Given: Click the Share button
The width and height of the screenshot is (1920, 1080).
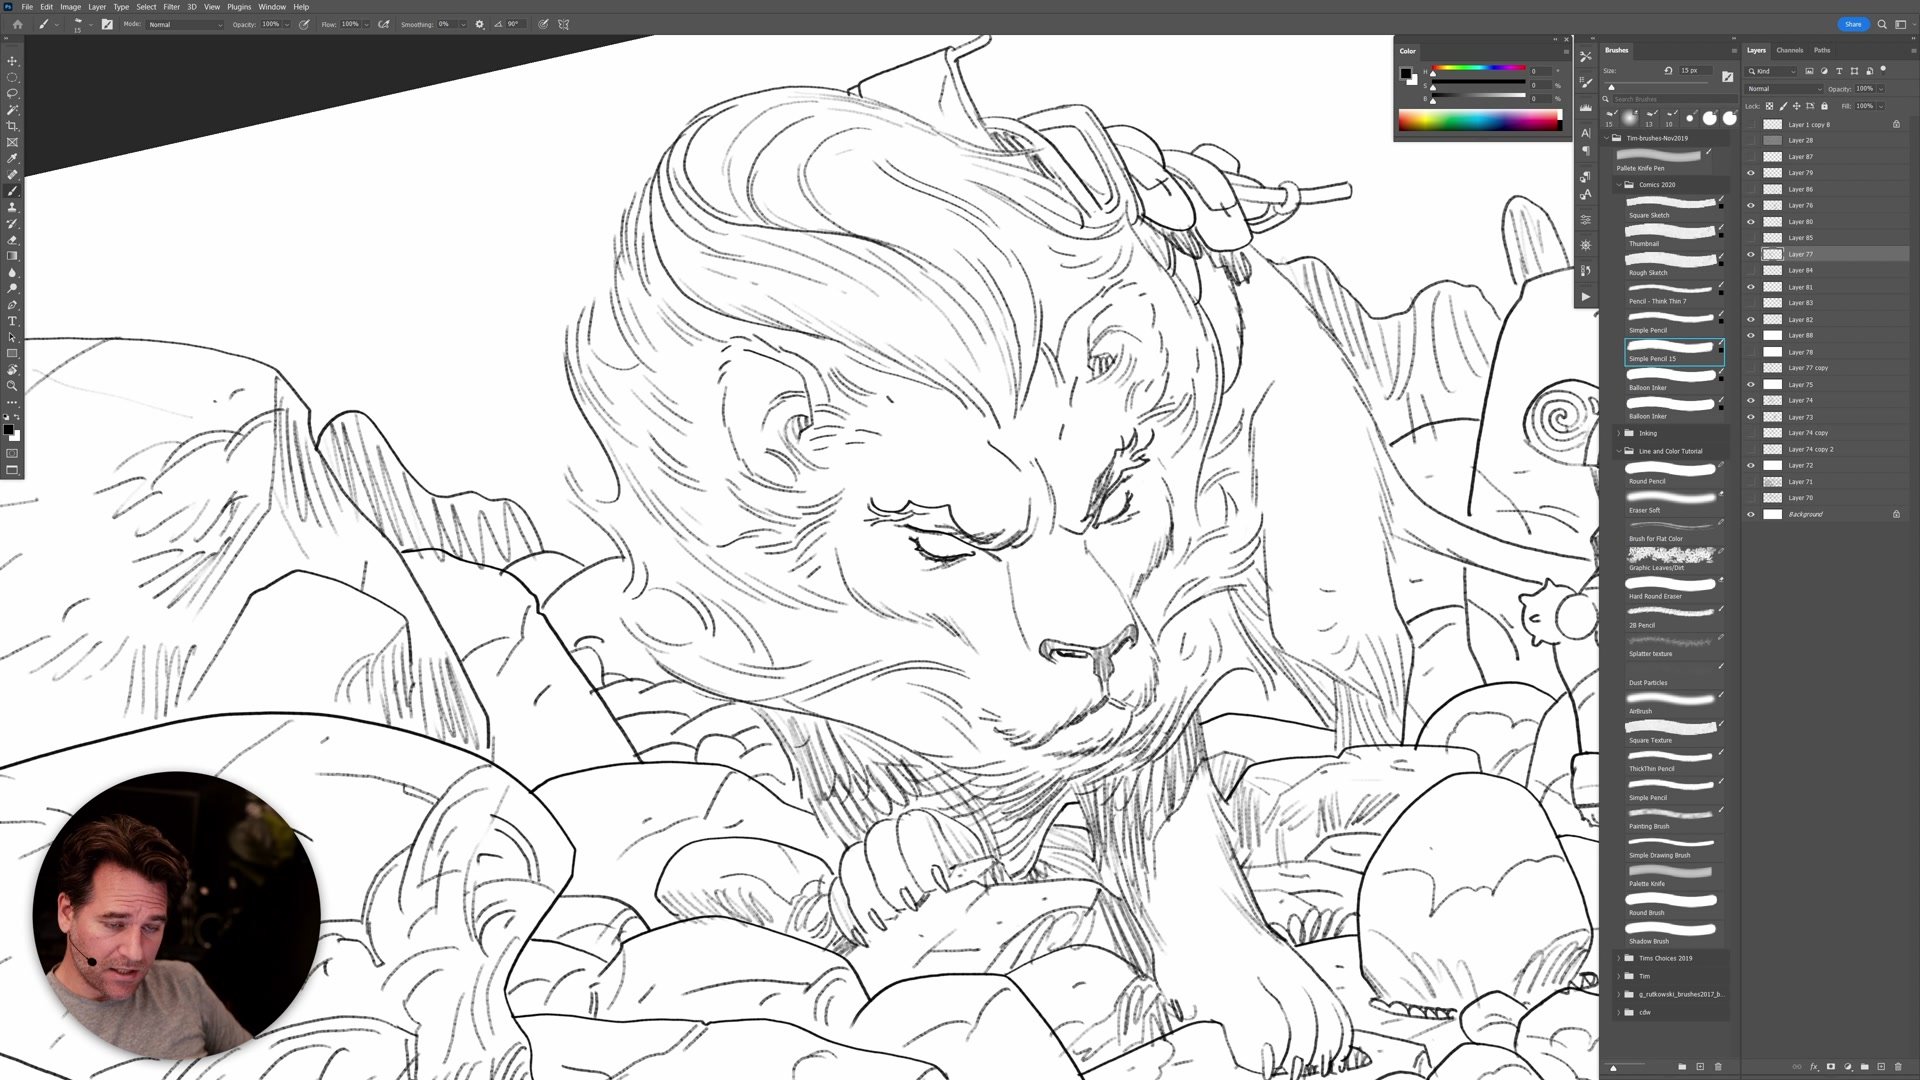Looking at the screenshot, I should coord(1852,24).
